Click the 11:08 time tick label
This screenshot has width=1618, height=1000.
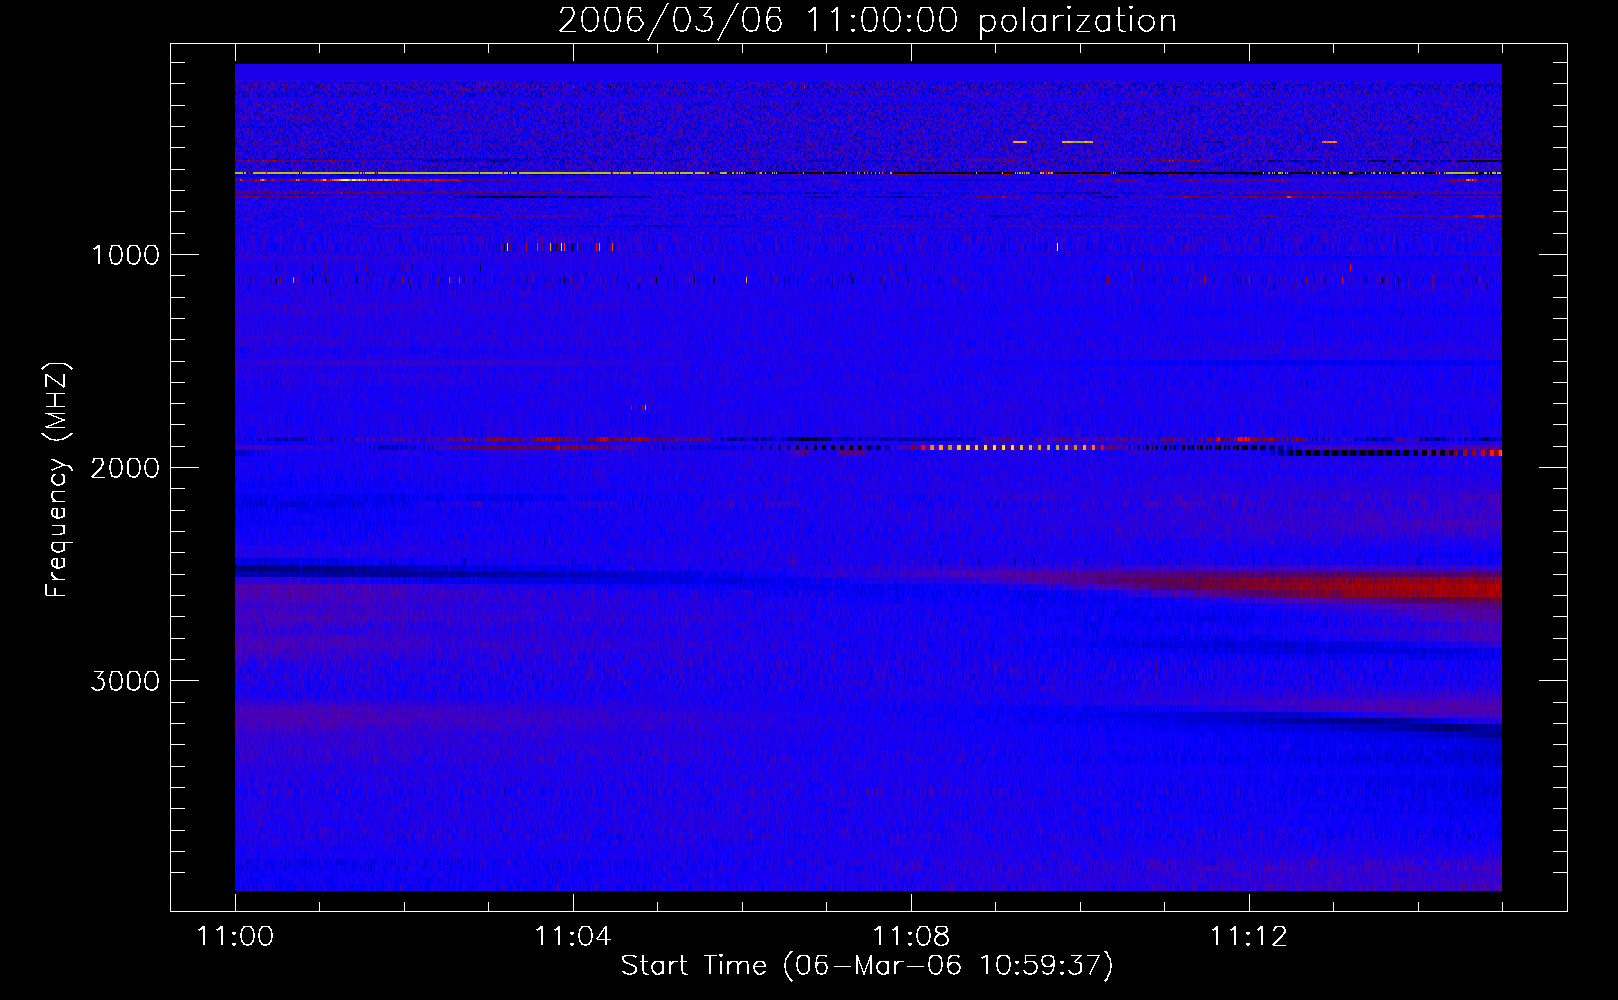click(x=910, y=937)
